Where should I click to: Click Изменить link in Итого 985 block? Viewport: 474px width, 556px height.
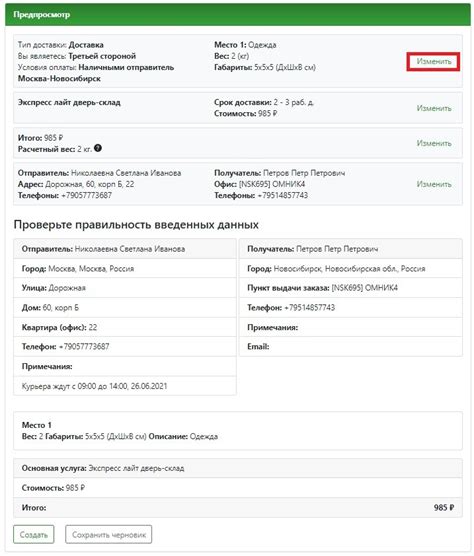[x=434, y=143]
